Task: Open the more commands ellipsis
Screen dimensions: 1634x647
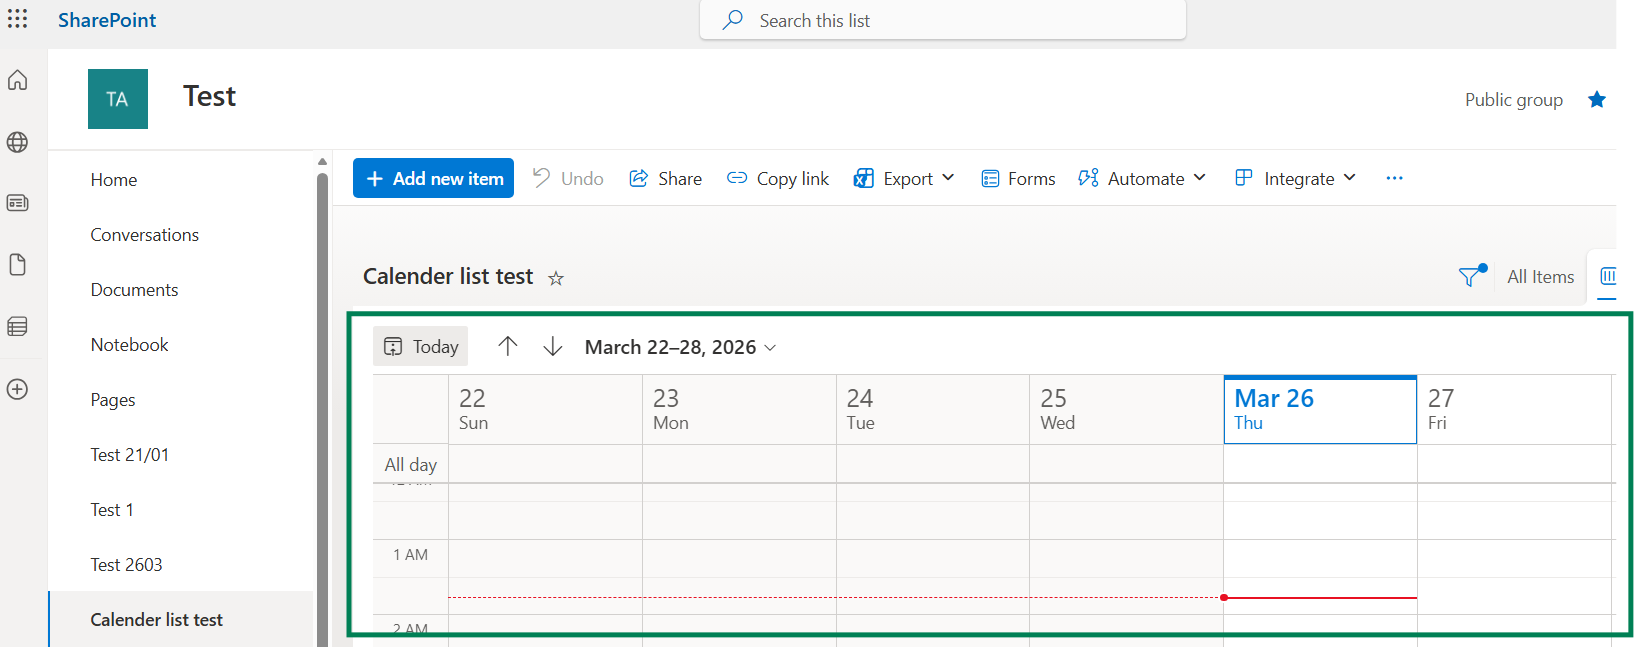Action: coord(1395,178)
